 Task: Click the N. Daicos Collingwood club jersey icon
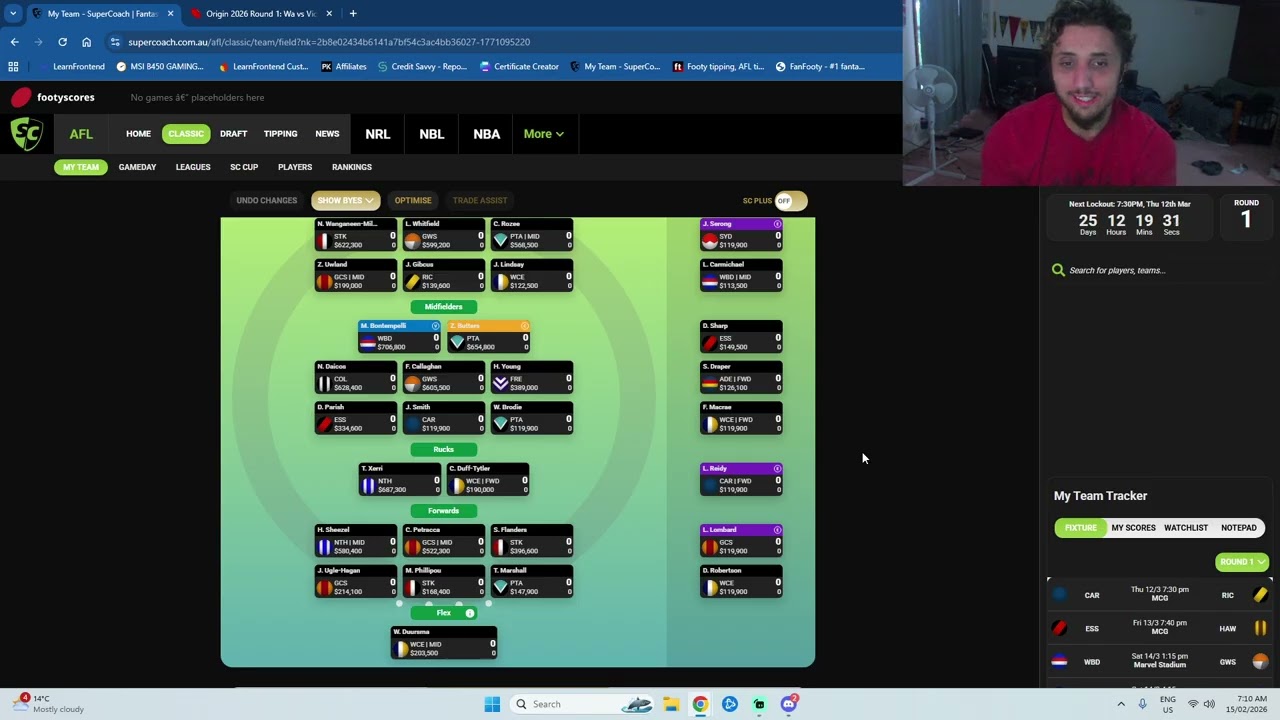click(x=324, y=383)
